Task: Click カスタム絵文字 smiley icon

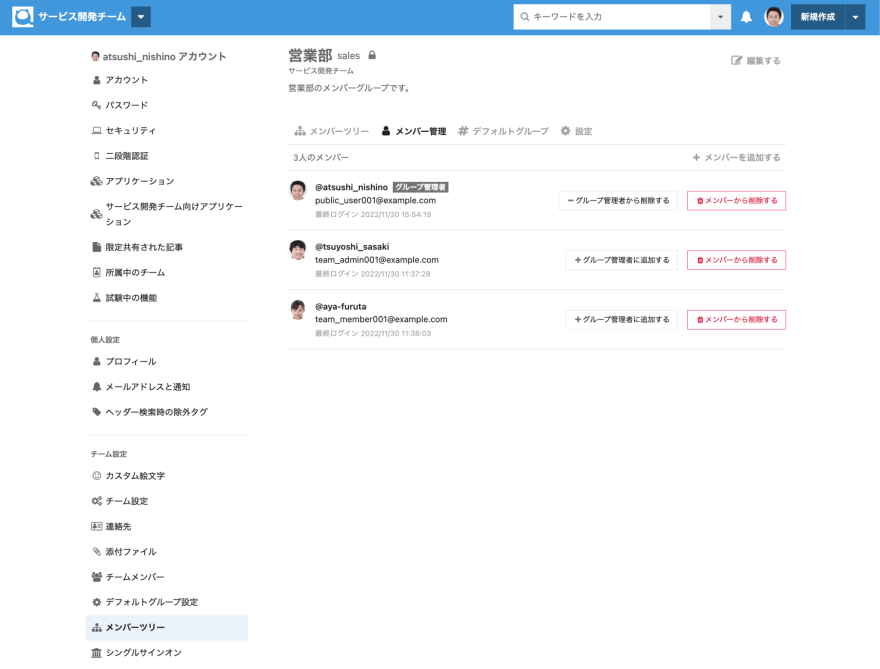Action: [x=97, y=476]
